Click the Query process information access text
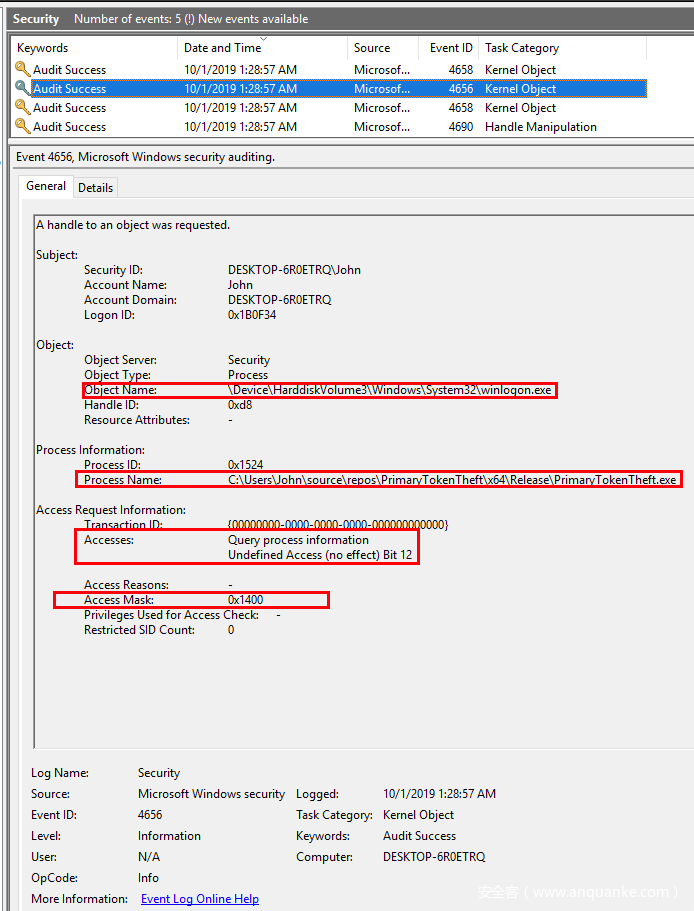 [298, 540]
